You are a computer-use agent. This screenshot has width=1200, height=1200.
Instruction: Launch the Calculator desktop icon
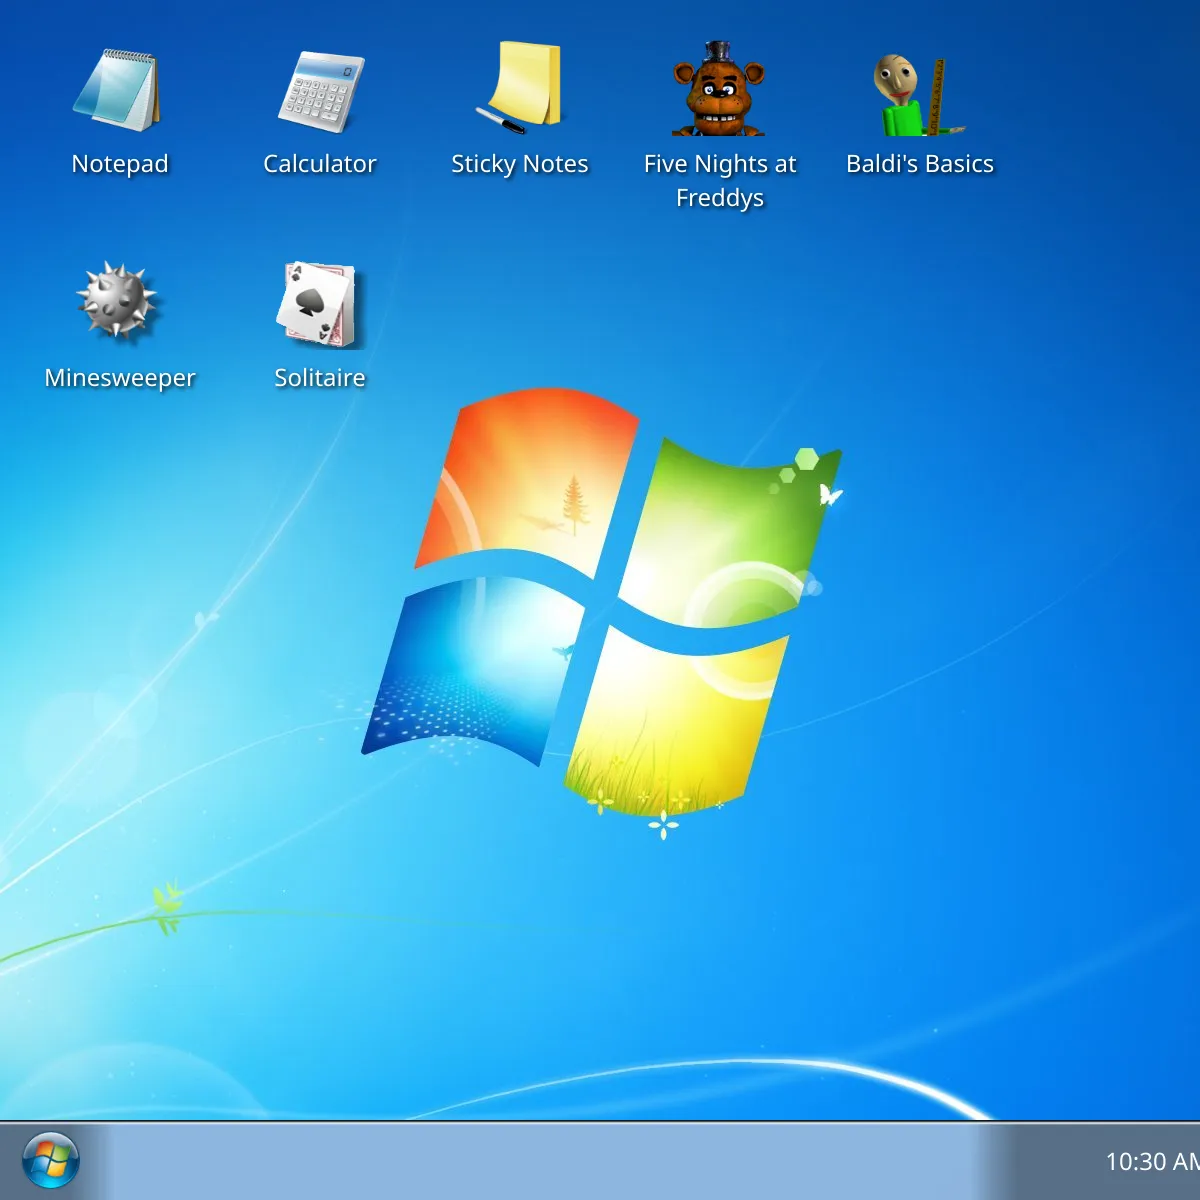point(320,90)
